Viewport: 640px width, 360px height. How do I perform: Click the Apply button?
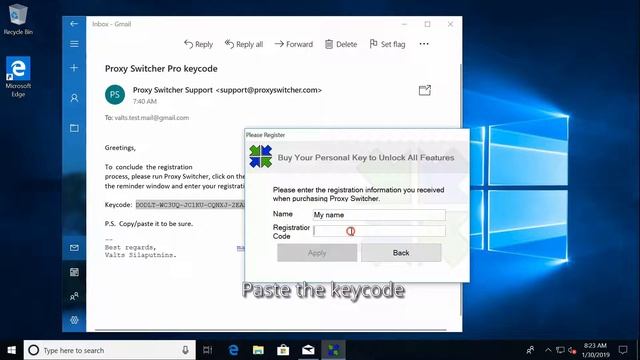click(x=317, y=253)
